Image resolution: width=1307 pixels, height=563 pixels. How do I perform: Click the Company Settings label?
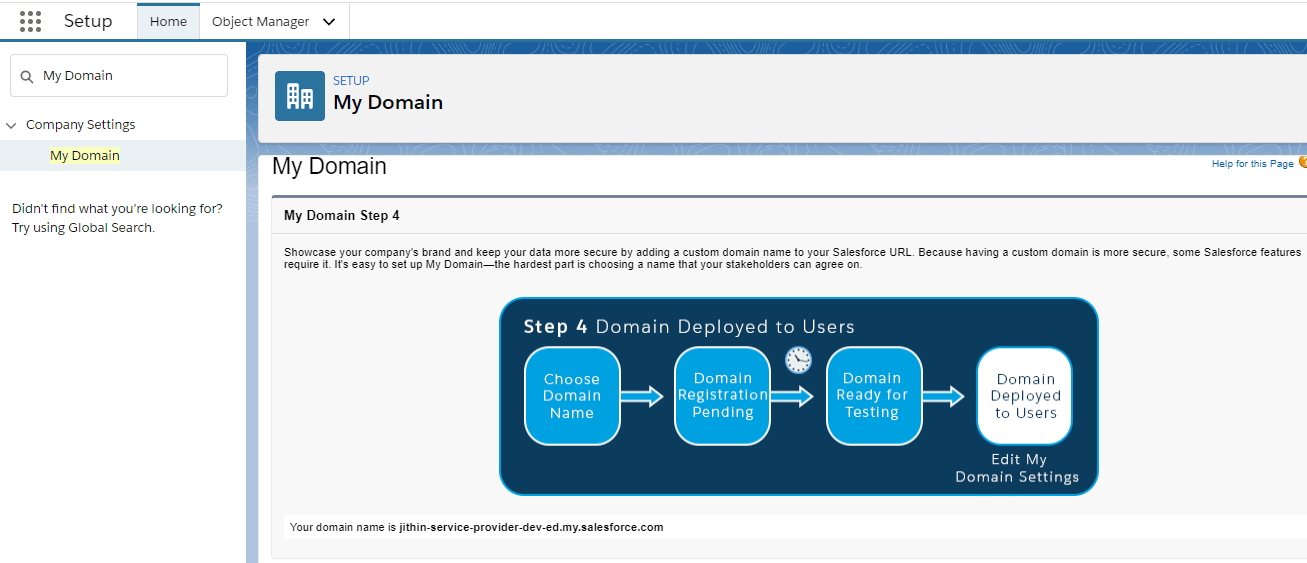(81, 125)
